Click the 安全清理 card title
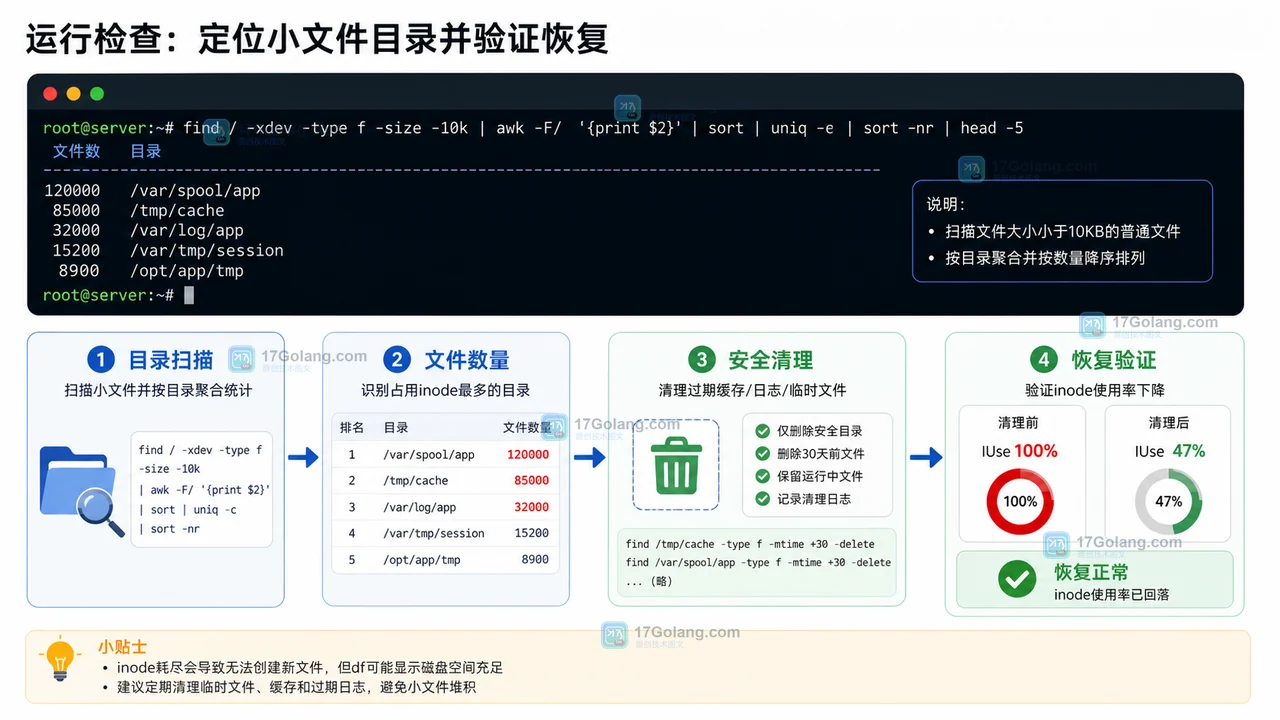Viewport: 1280px width, 720px height. (x=770, y=360)
